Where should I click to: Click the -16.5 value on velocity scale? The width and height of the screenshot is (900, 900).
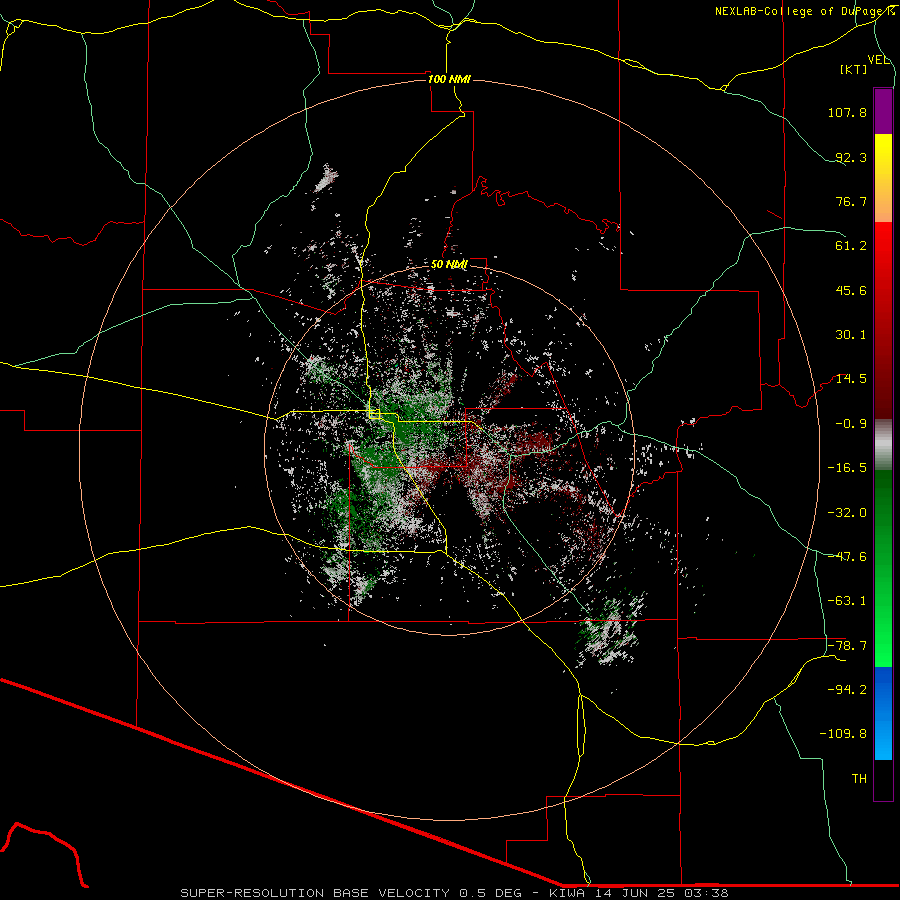(847, 468)
